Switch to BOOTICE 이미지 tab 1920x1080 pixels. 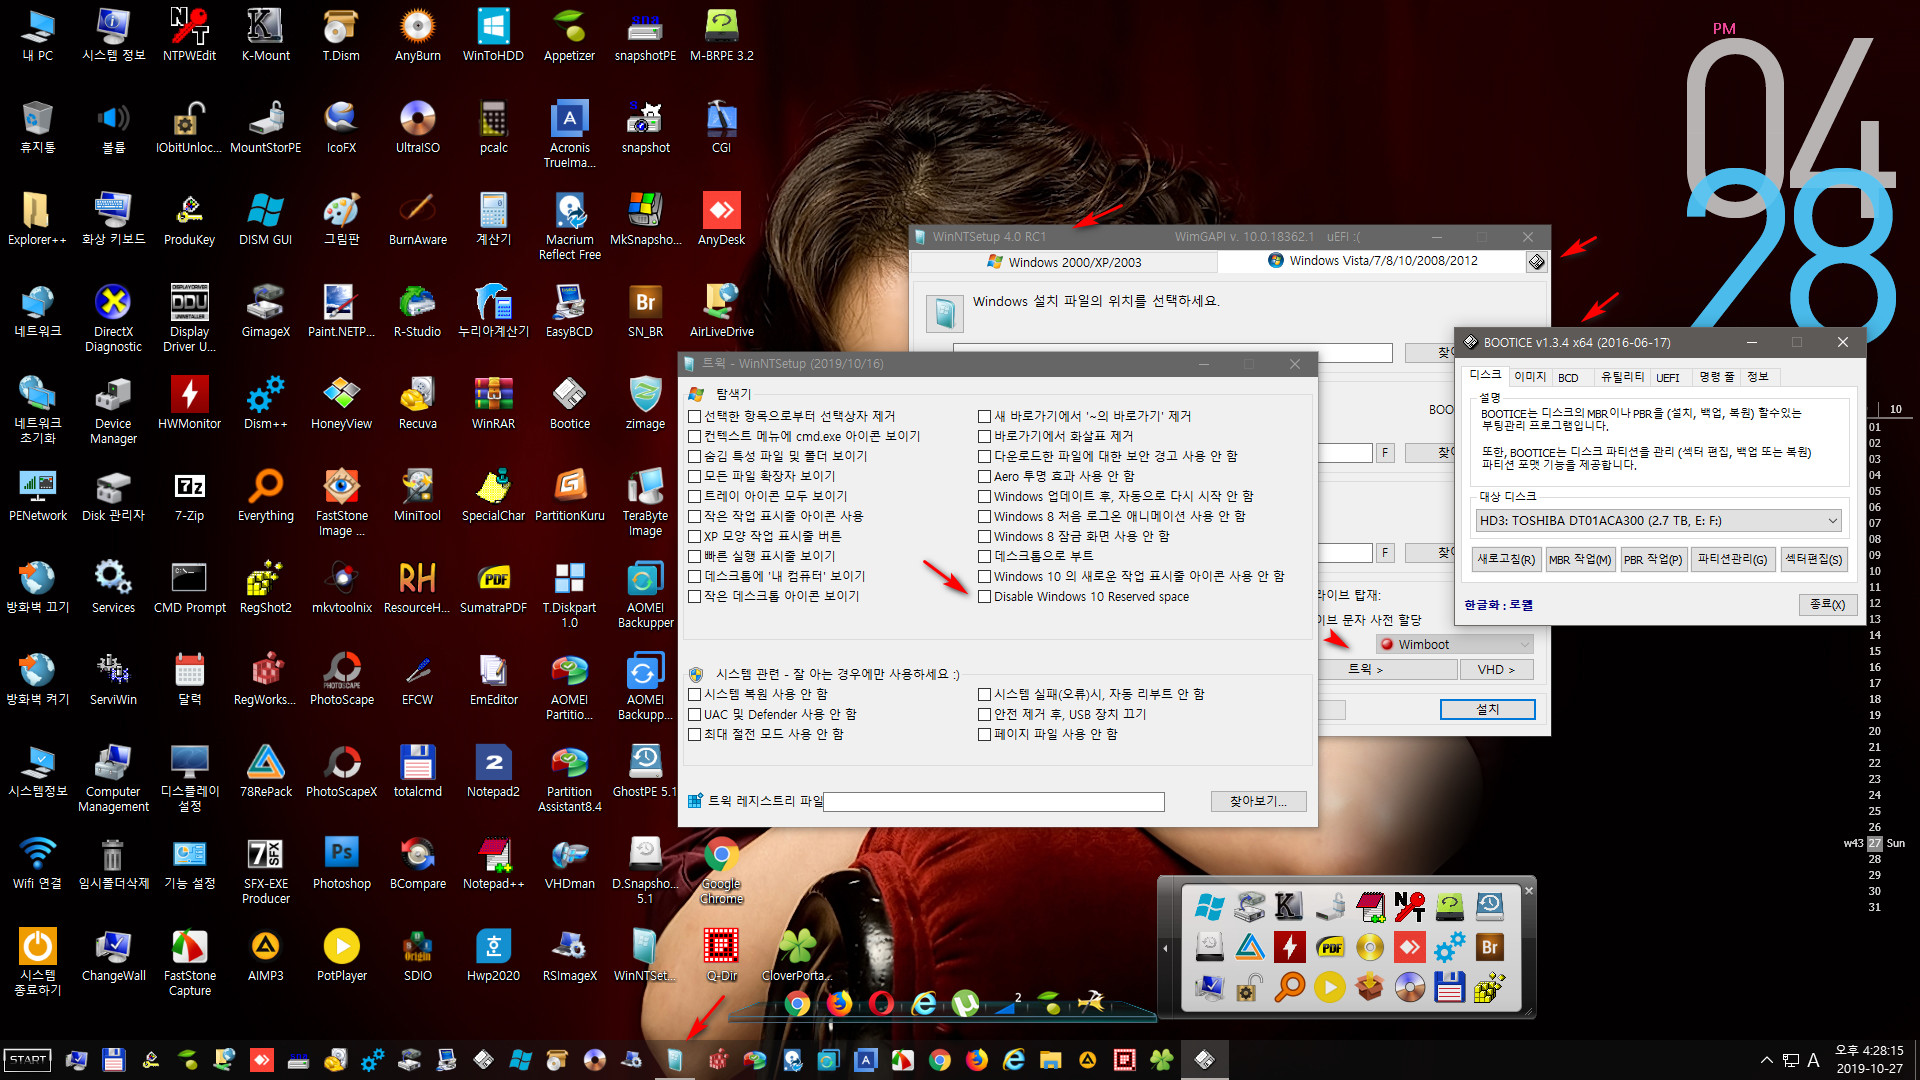point(1529,377)
